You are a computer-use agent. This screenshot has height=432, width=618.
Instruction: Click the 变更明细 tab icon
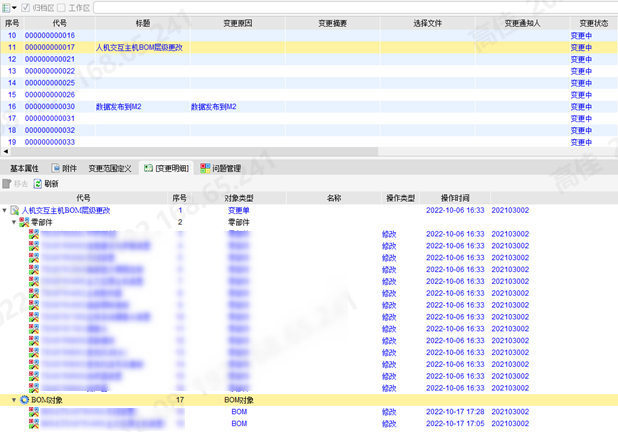point(148,169)
